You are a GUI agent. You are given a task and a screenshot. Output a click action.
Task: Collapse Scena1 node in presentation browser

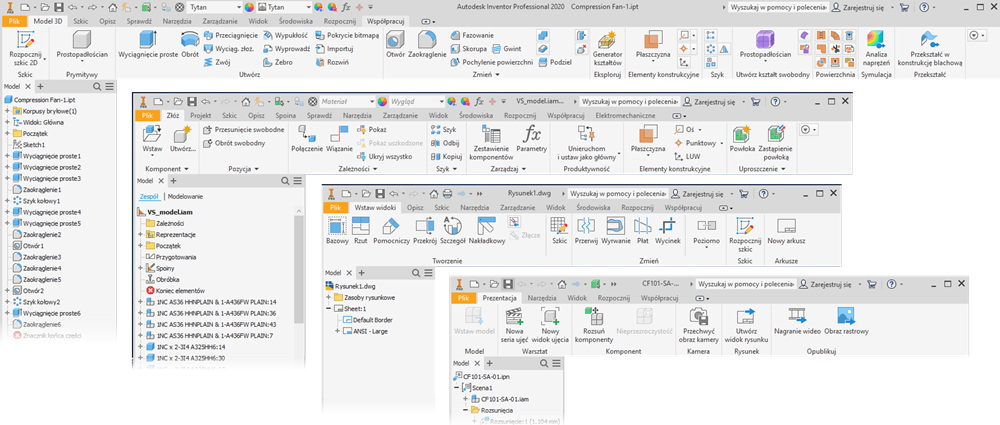(456, 387)
